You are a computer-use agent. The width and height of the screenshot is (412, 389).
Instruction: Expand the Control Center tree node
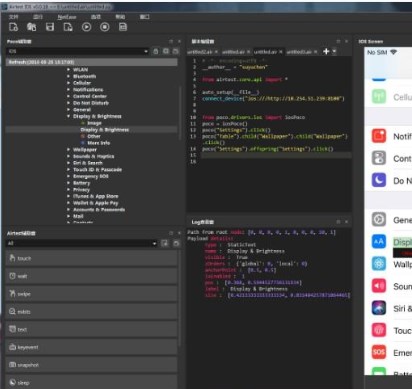coord(68,96)
